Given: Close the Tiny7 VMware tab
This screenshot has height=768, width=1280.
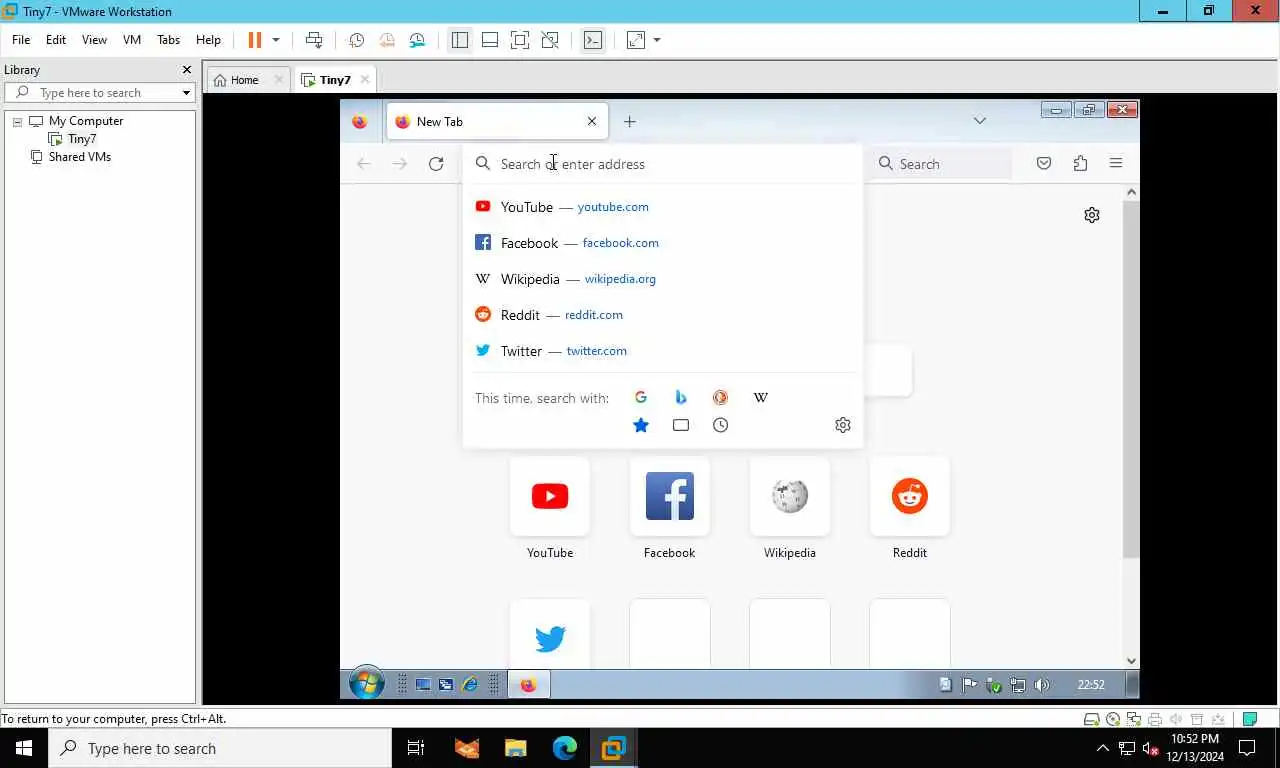Looking at the screenshot, I should (x=364, y=80).
